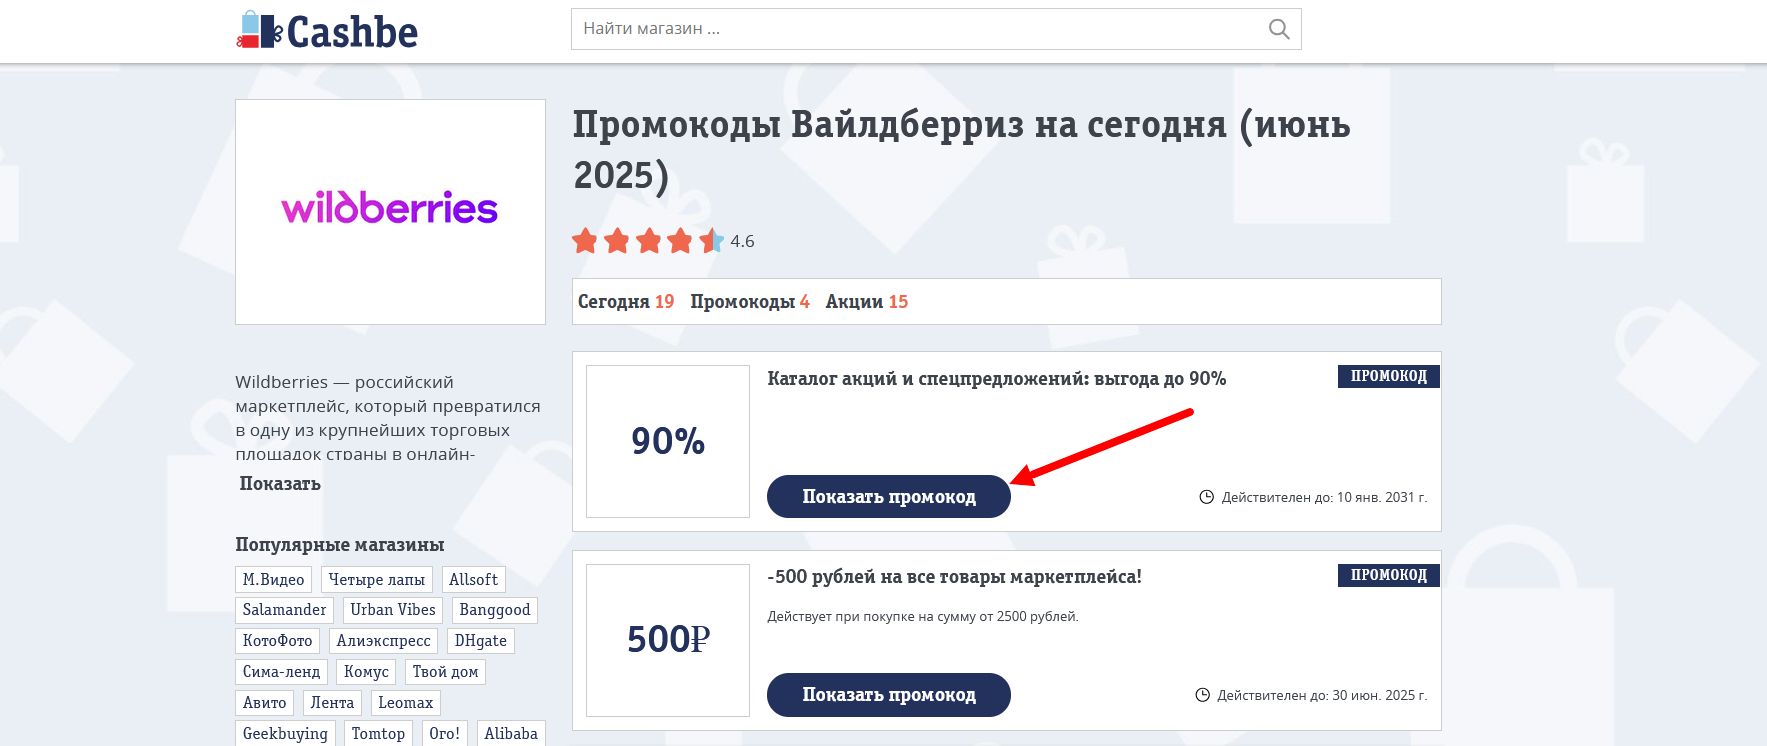Open the Leomax store tag
1767x746 pixels.
pyautogui.click(x=406, y=703)
